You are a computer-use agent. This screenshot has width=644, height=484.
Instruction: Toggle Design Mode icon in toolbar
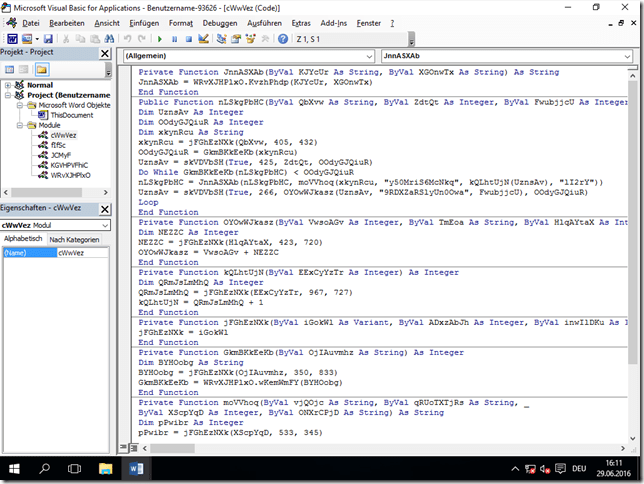203,38
